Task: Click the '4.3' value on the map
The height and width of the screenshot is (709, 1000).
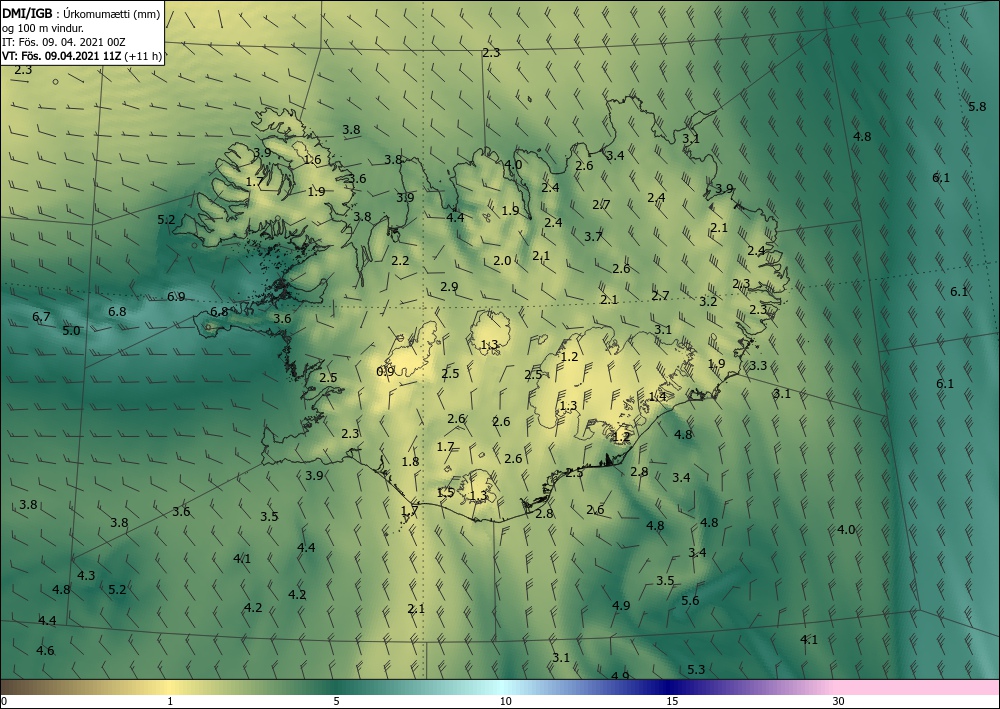Action: (x=86, y=576)
